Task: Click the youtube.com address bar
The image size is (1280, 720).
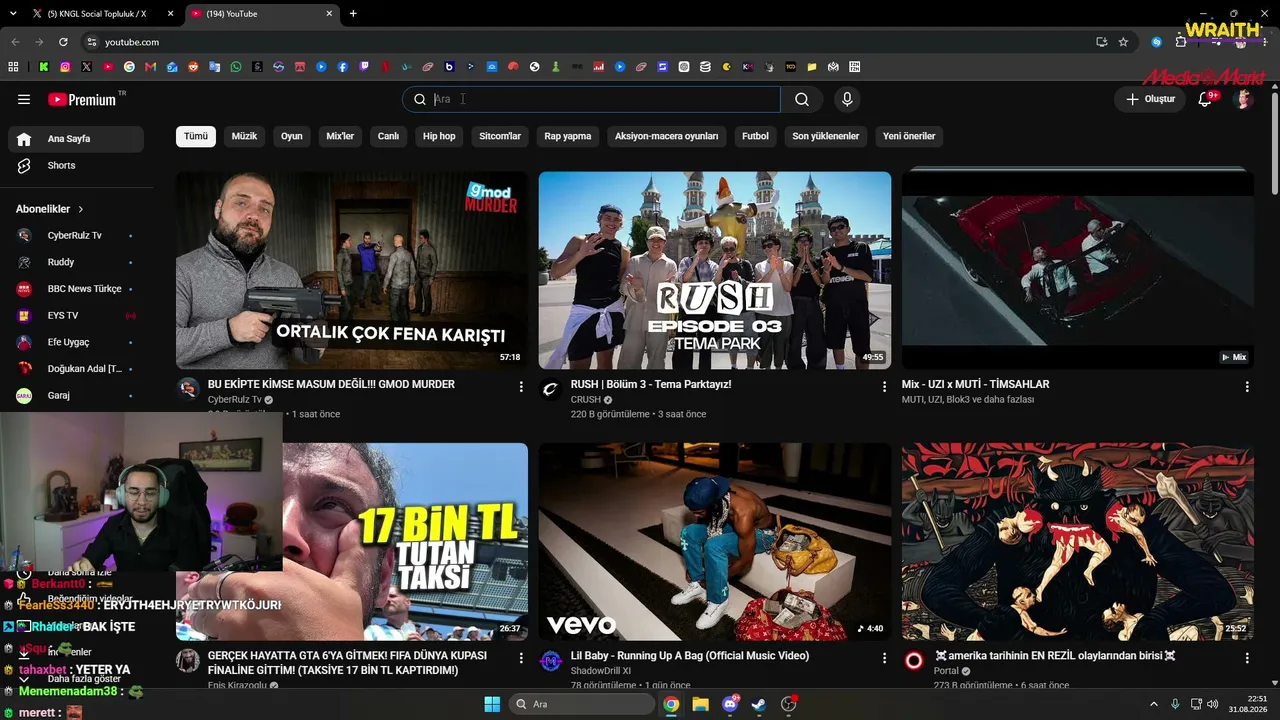Action: pos(590,42)
